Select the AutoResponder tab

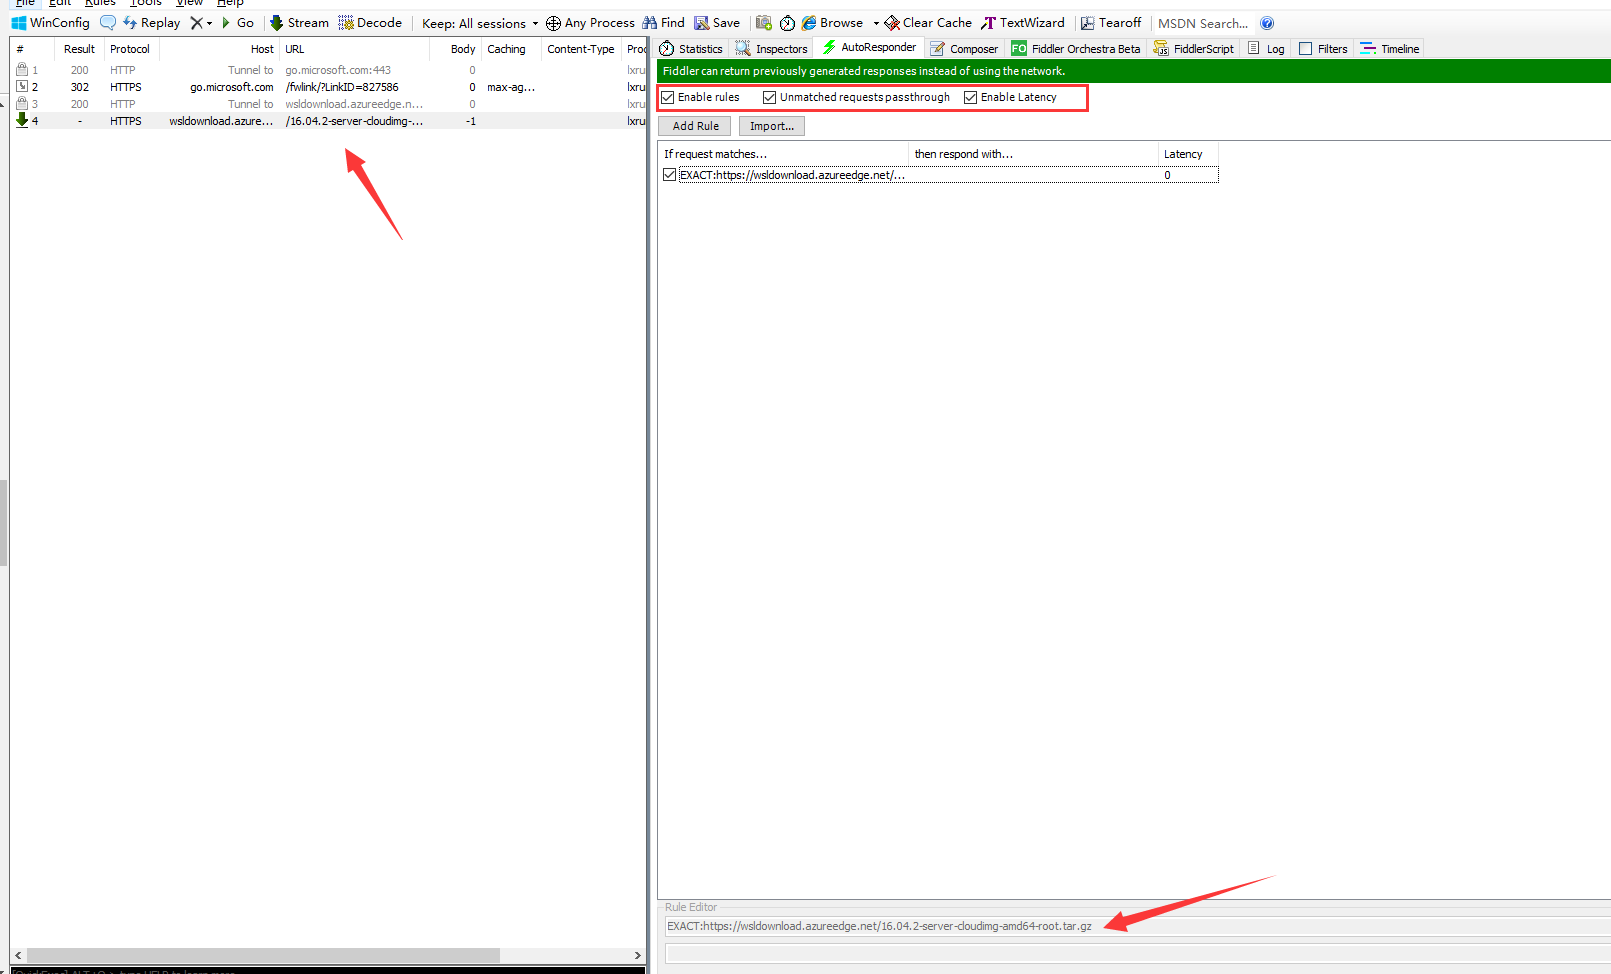pyautogui.click(x=869, y=47)
